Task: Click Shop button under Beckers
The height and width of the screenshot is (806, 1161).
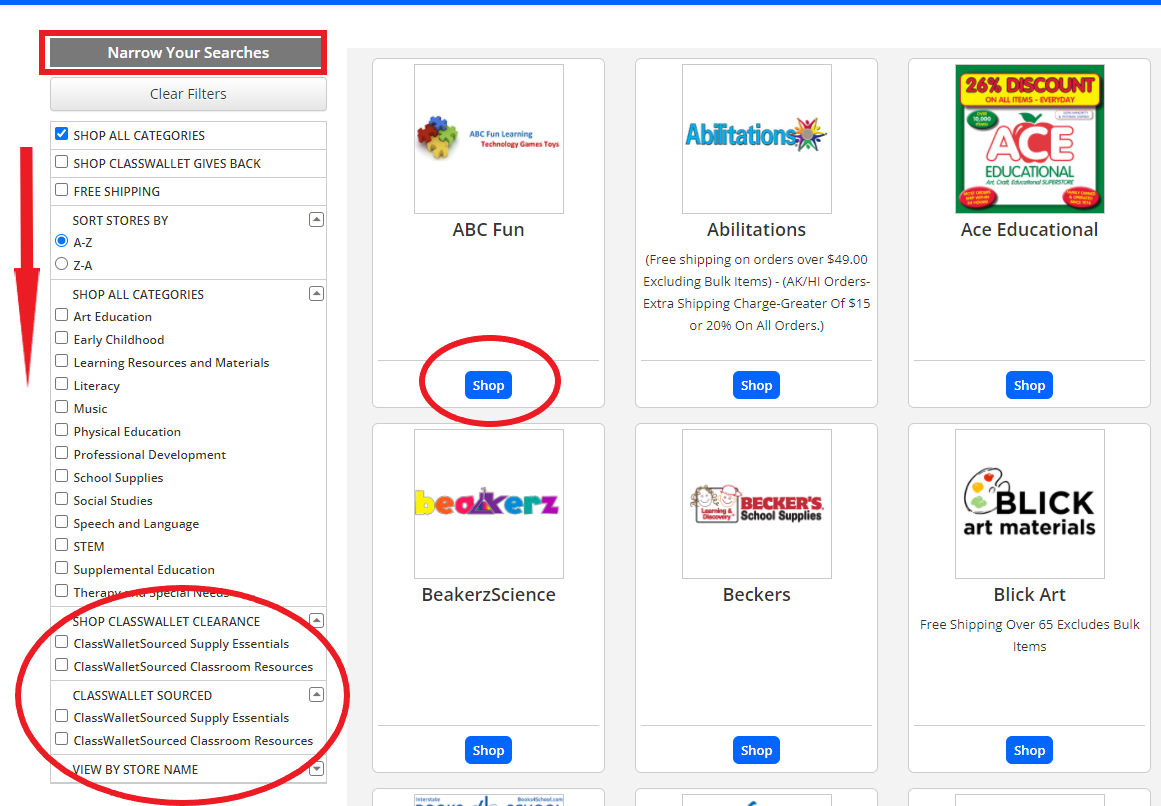Action: (x=757, y=750)
